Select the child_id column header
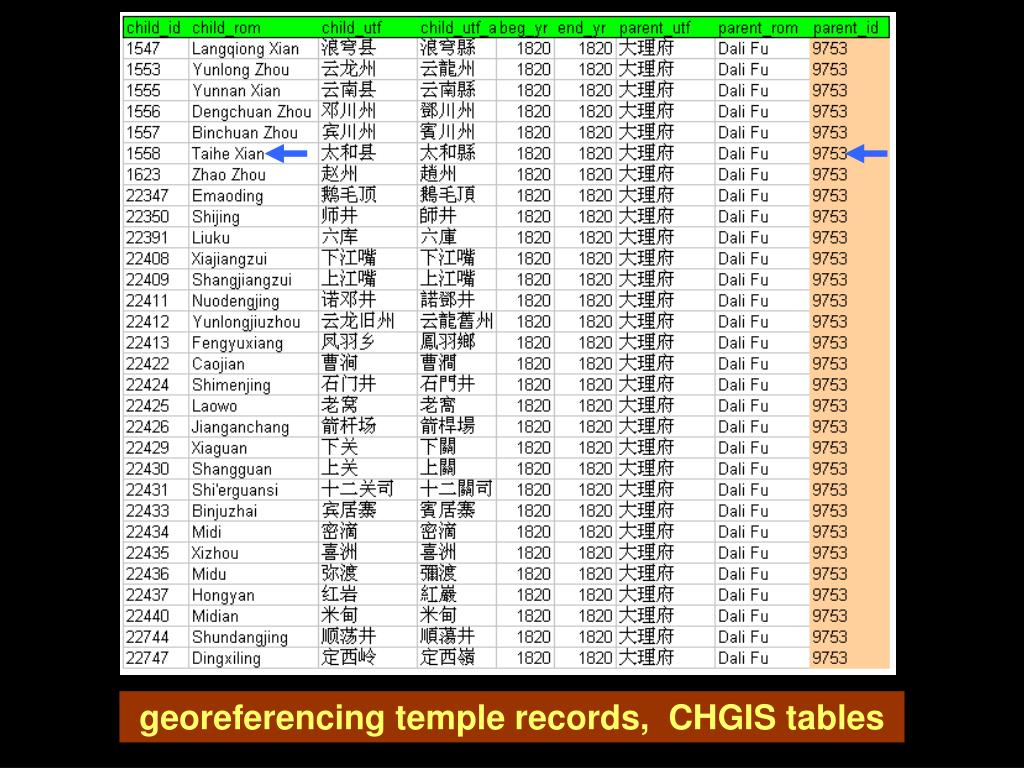This screenshot has width=1024, height=768. tap(153, 28)
